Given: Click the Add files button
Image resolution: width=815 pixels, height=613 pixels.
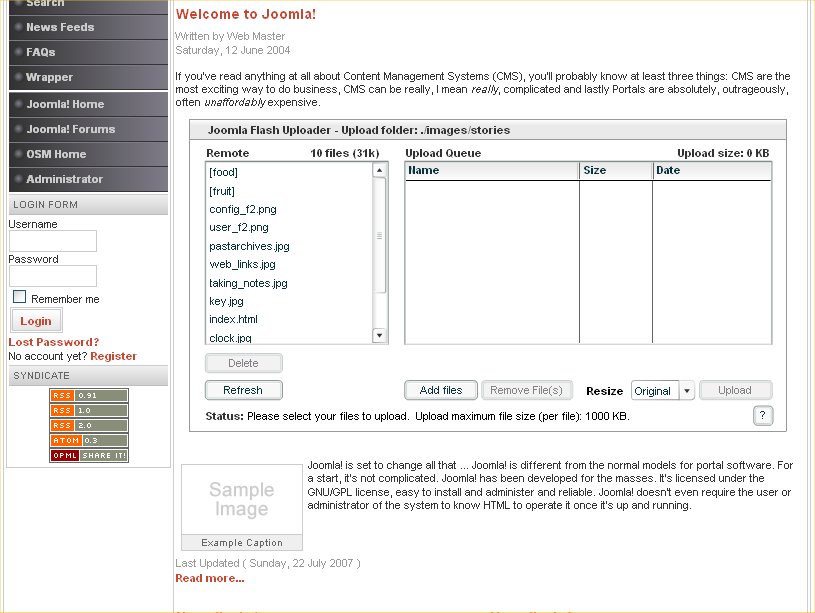Looking at the screenshot, I should pos(441,390).
